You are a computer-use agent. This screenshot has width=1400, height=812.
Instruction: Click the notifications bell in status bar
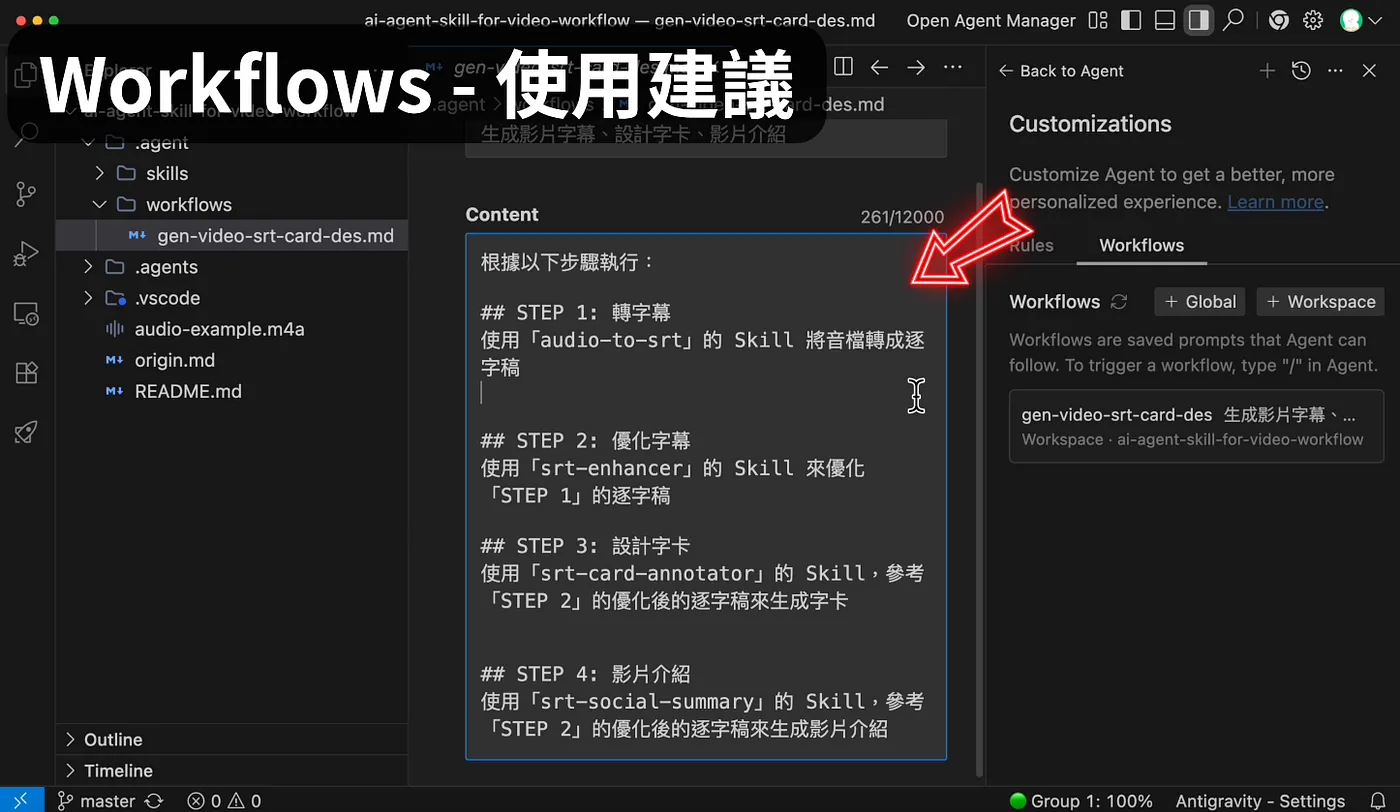click(x=1377, y=801)
